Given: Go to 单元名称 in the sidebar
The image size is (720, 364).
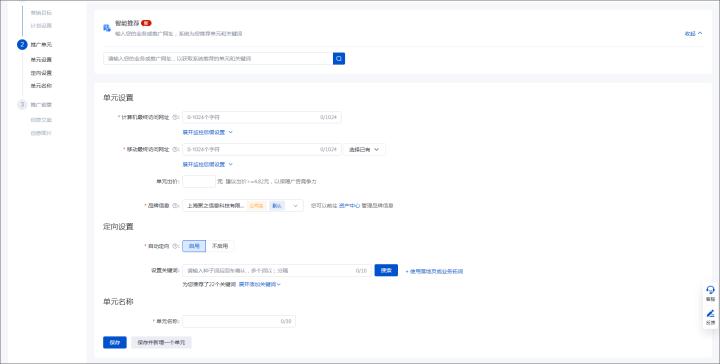Looking at the screenshot, I should 41,86.
